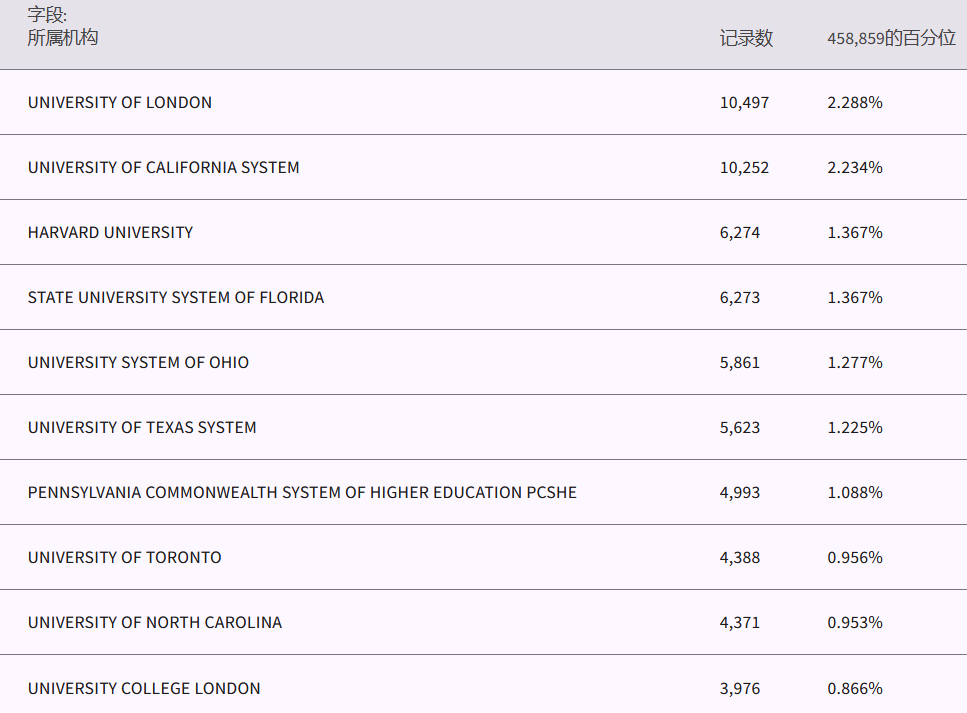Click the 0.866% percentage value

[855, 688]
